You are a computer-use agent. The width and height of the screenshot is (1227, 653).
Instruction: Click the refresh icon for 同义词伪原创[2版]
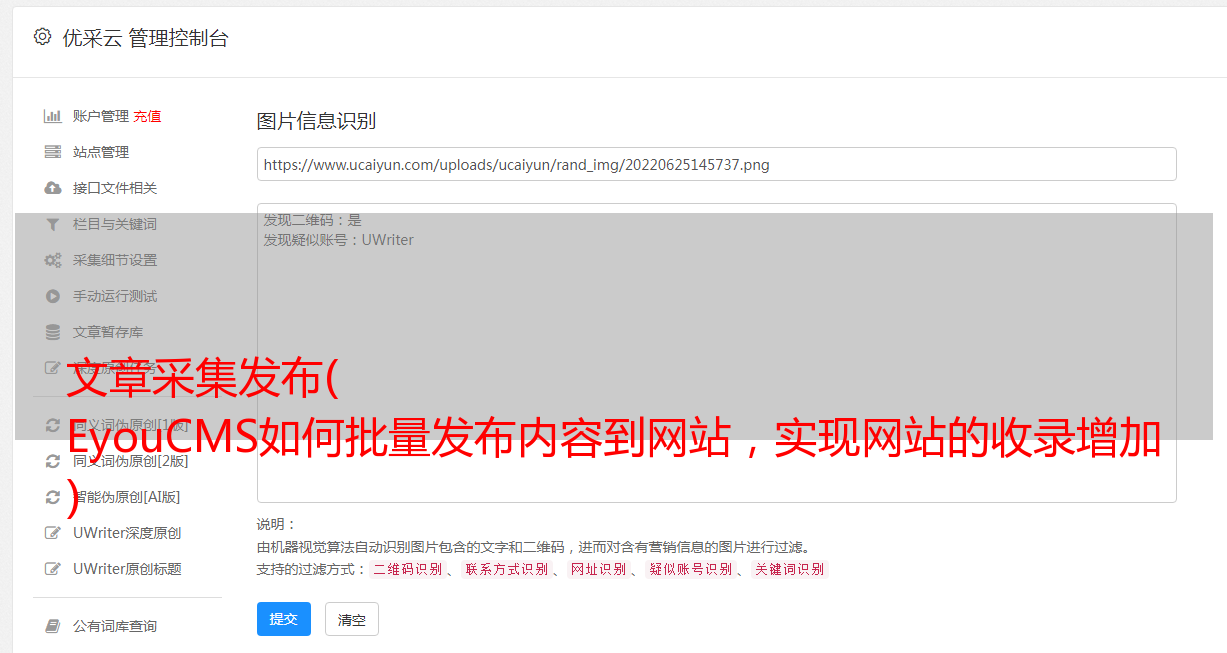(53, 461)
